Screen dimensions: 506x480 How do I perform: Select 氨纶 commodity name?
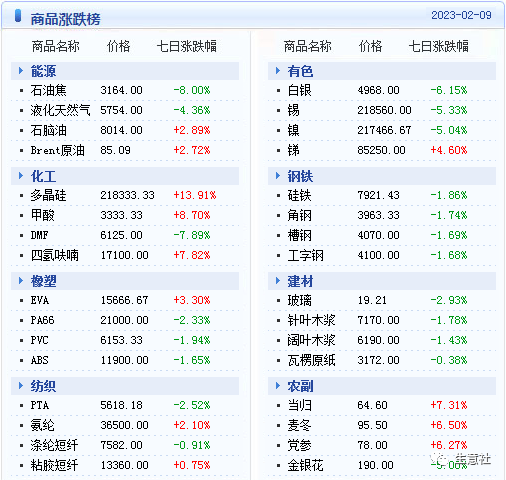coord(43,425)
